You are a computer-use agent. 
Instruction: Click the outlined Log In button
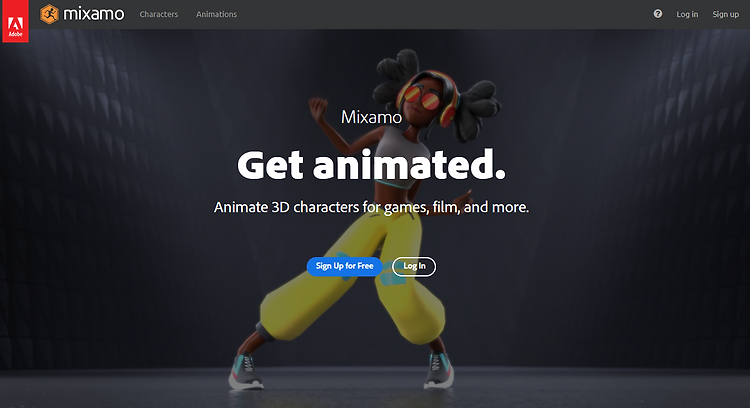click(x=414, y=266)
